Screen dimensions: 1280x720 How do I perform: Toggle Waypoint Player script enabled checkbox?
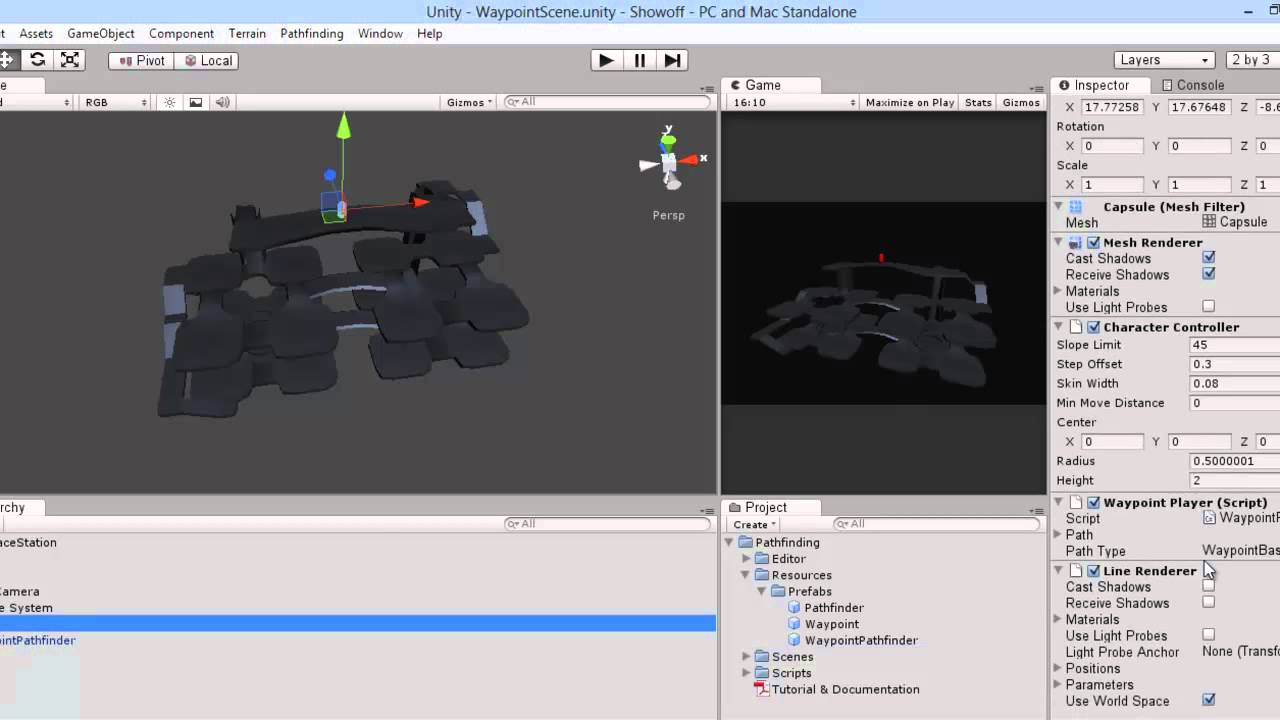point(1094,502)
